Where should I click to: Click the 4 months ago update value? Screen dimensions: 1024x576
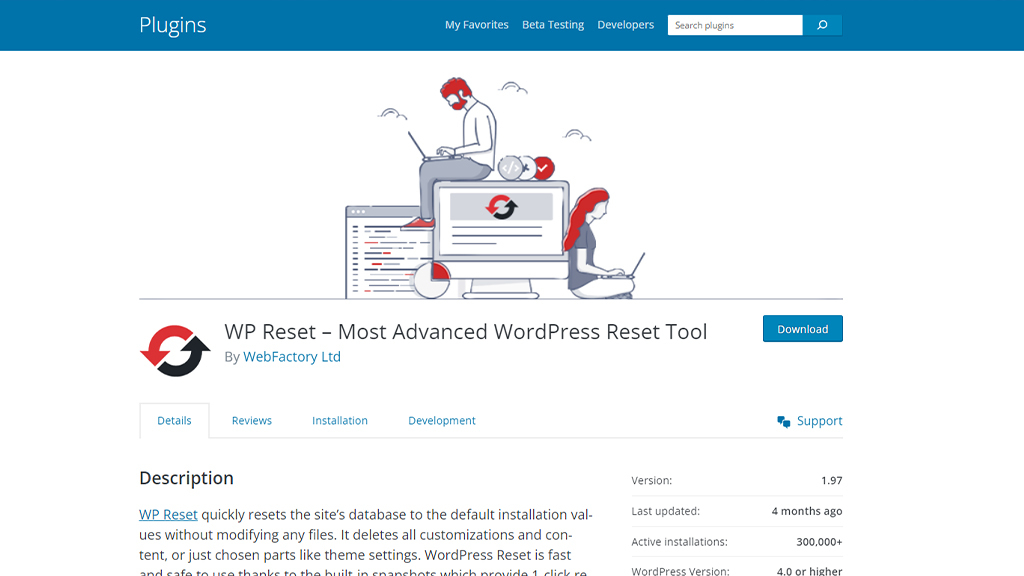pyautogui.click(x=806, y=511)
